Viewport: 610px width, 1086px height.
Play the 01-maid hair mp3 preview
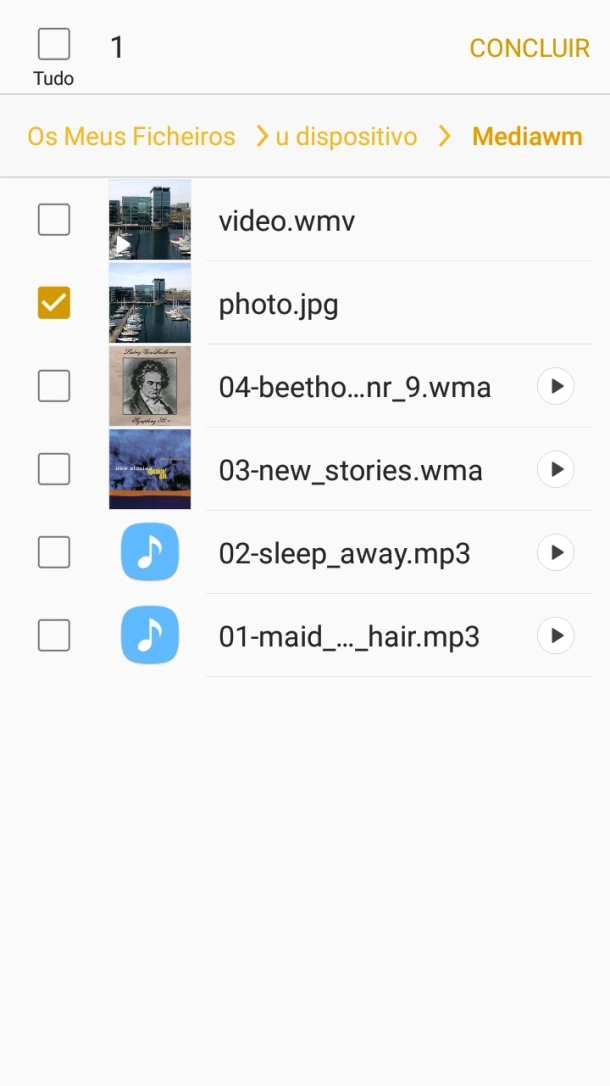(556, 635)
